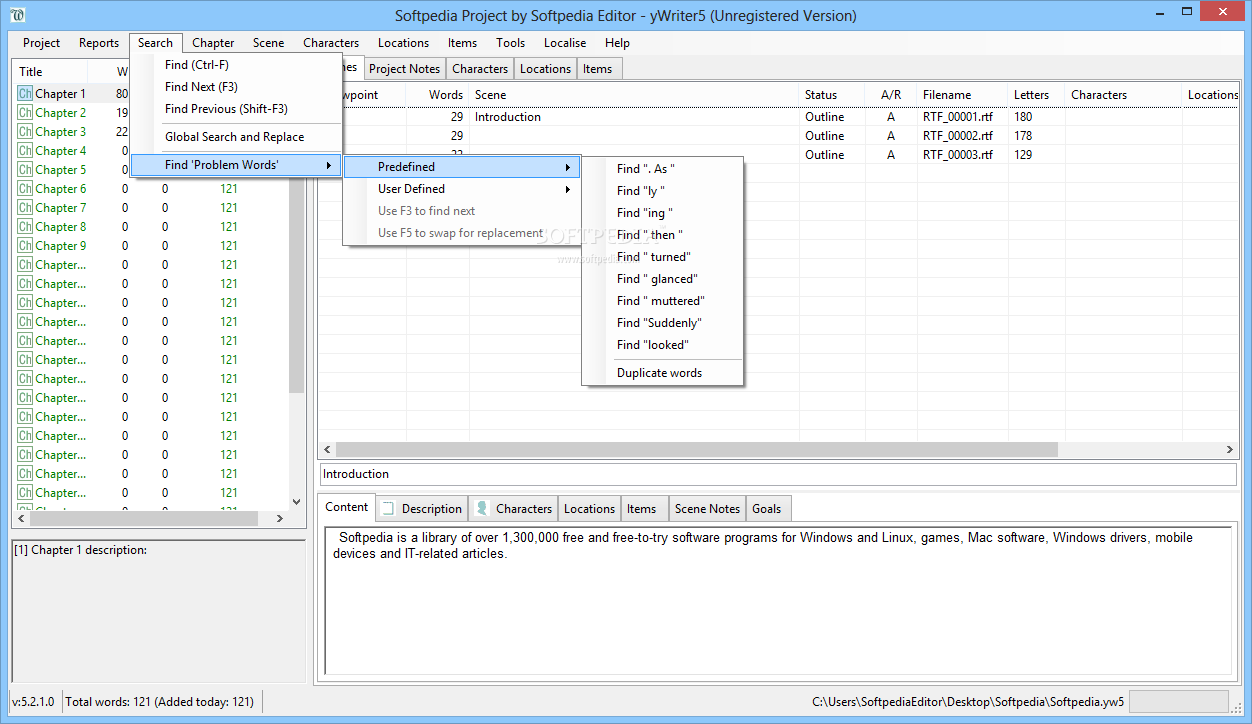Sort scenes by Filename column header
Screen dimensions: 1252x724
tap(962, 95)
